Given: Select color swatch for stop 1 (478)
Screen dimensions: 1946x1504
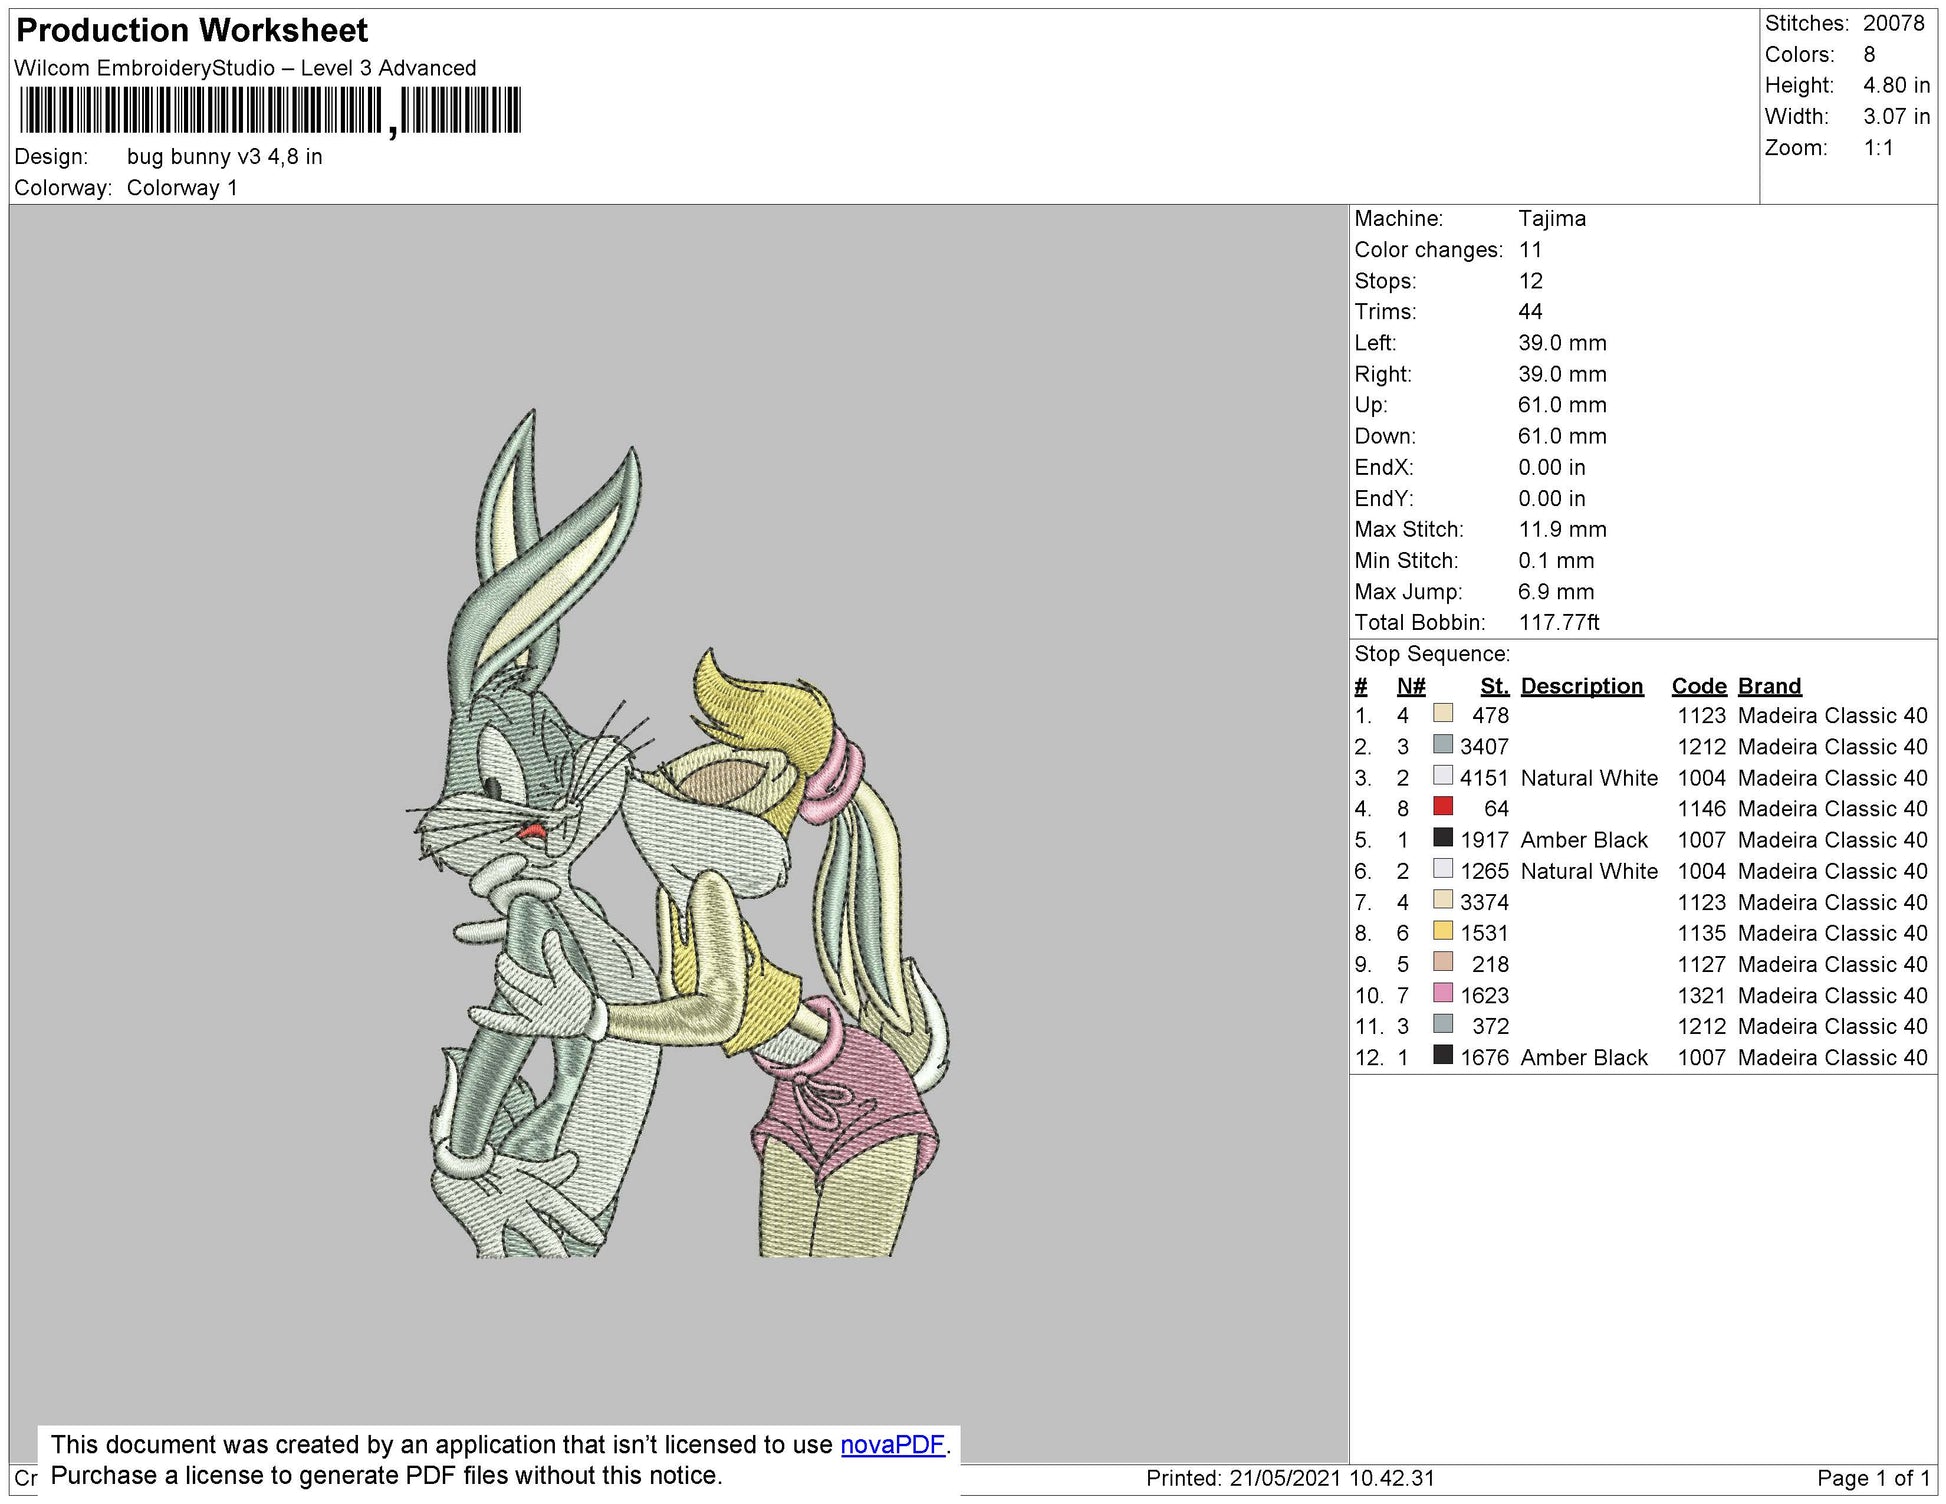Looking at the screenshot, I should tap(1443, 713).
